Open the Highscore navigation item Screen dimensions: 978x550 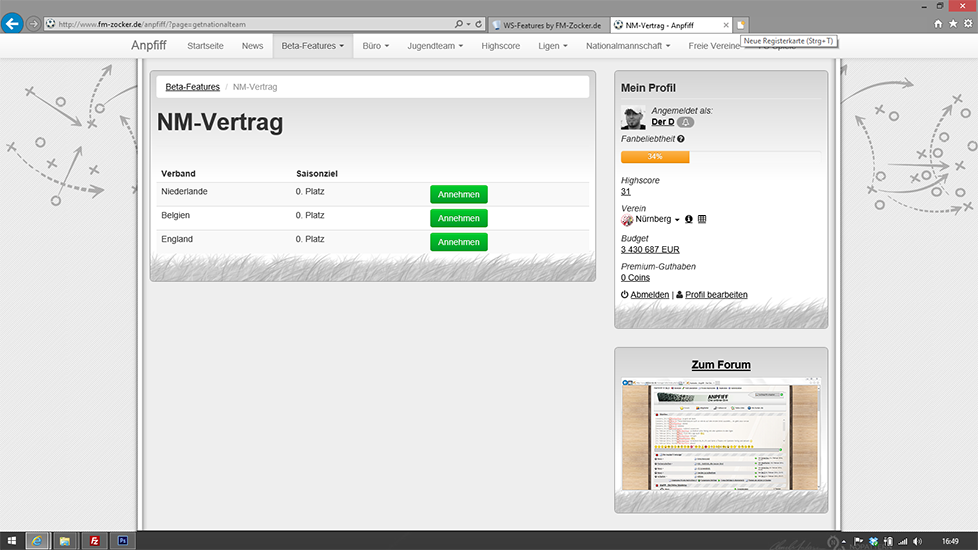(501, 46)
